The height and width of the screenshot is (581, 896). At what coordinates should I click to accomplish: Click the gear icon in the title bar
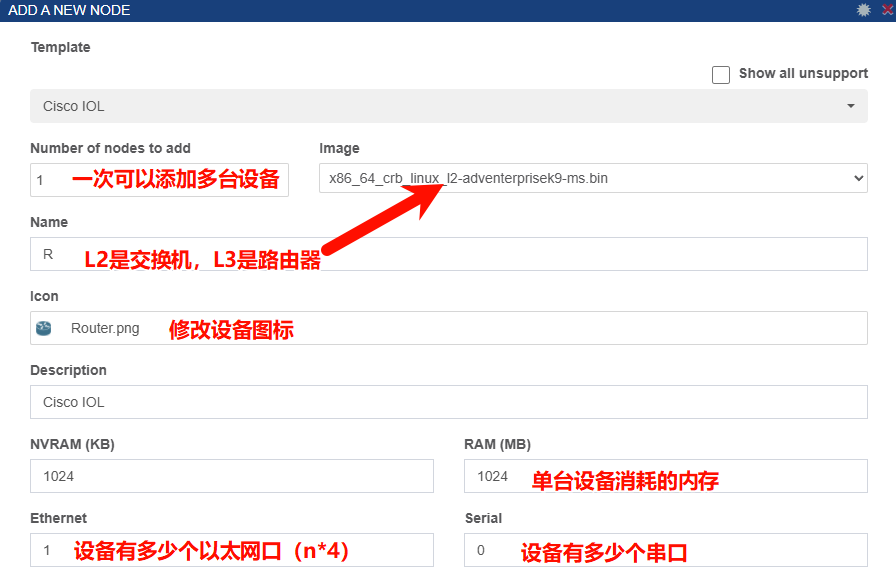pyautogui.click(x=863, y=10)
